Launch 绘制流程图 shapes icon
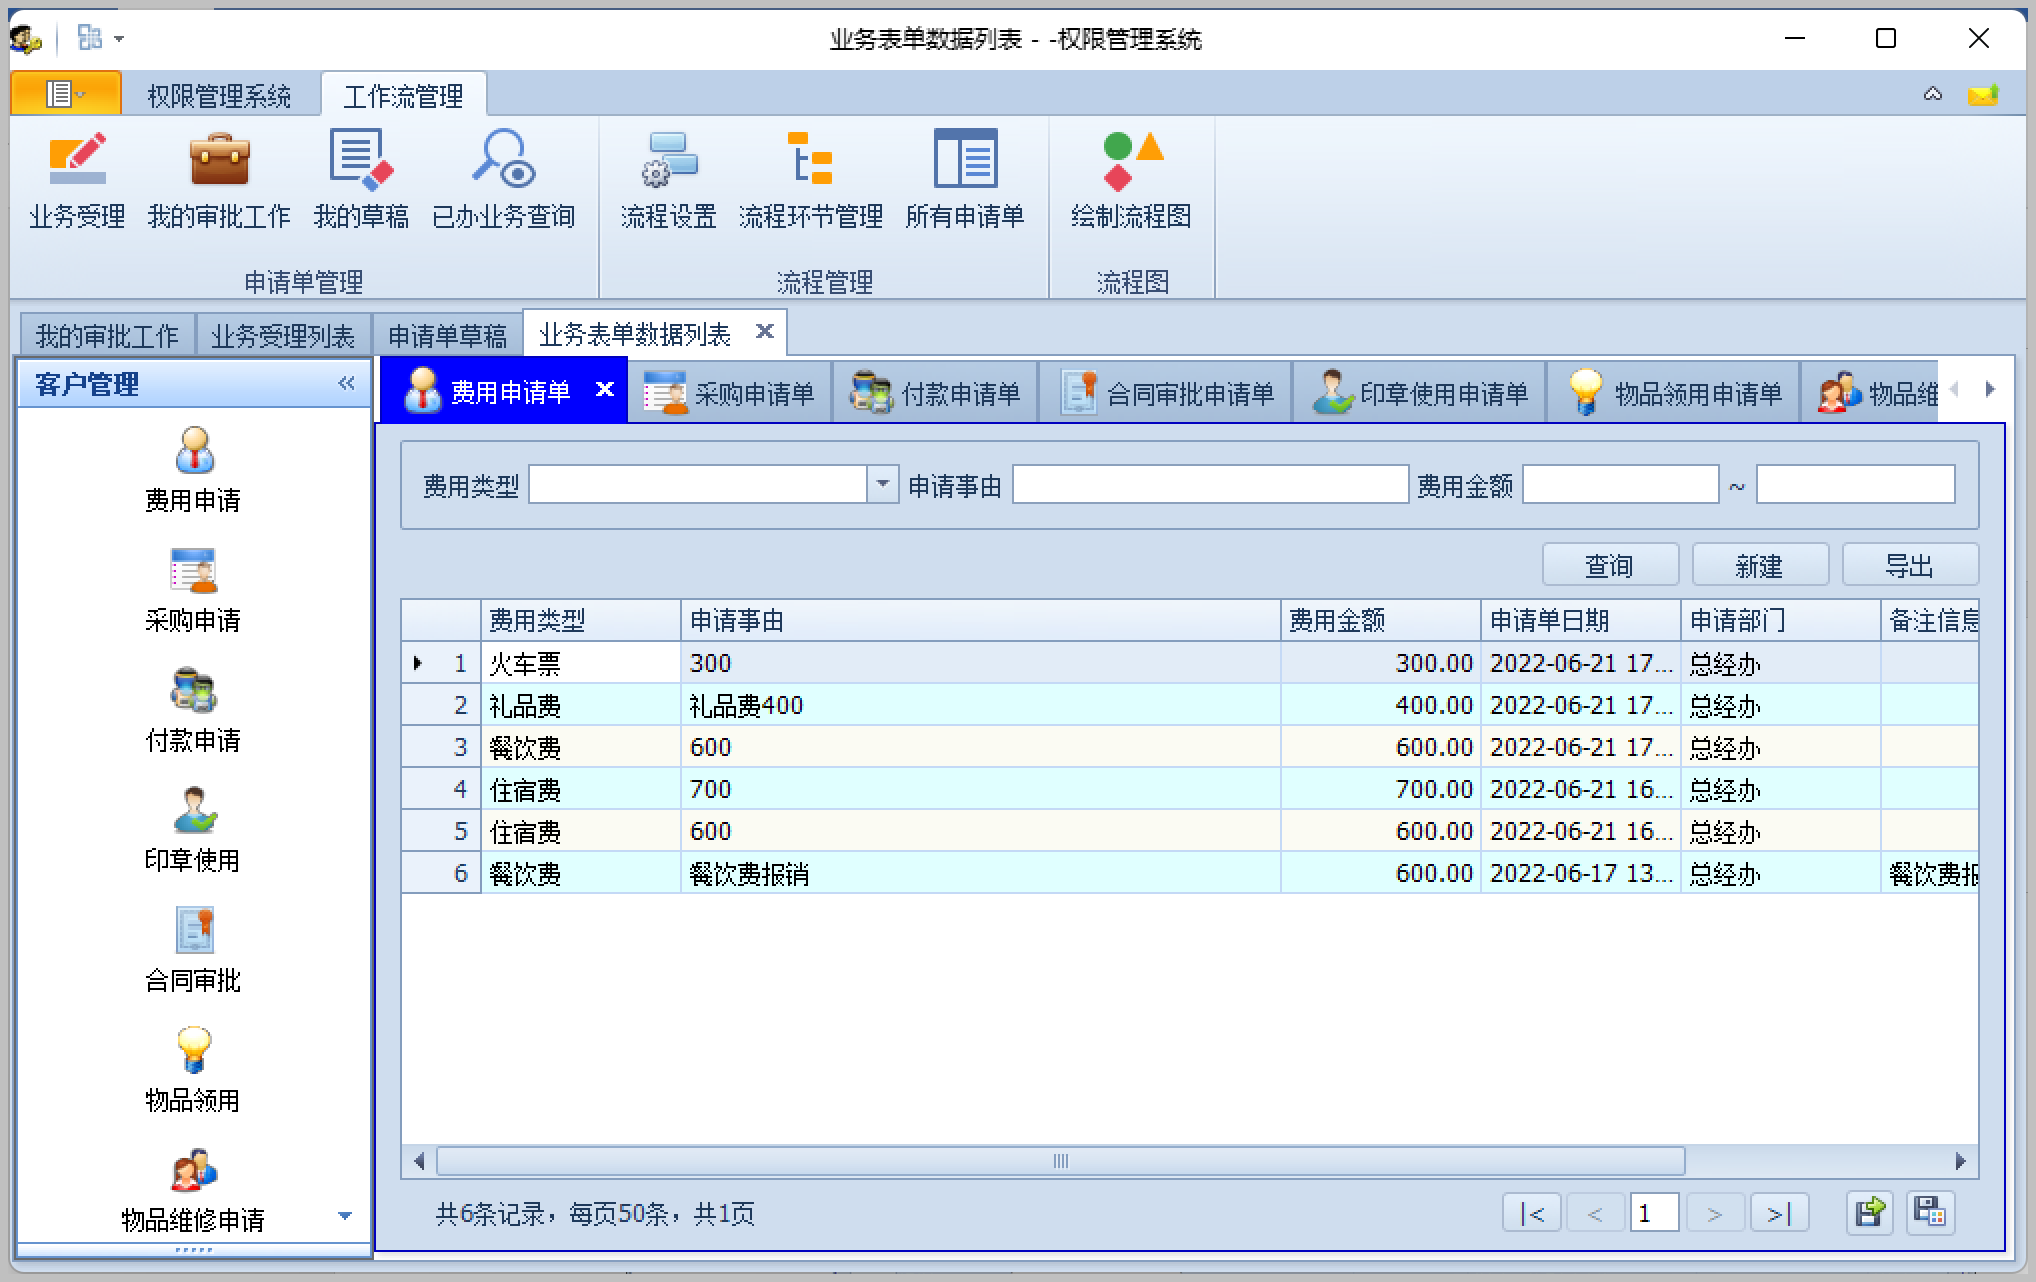 [1131, 162]
